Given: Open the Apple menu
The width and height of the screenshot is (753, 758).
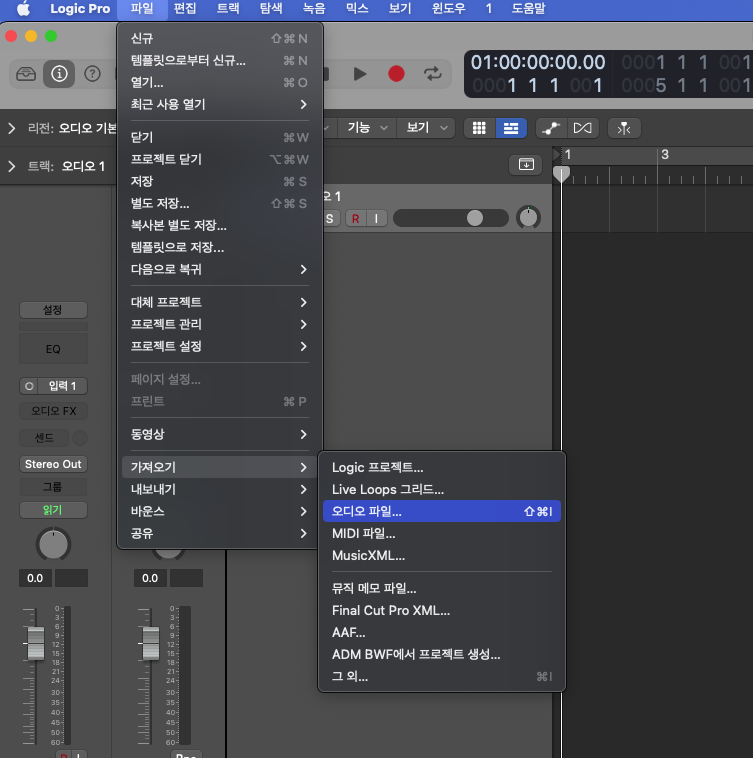Looking at the screenshot, I should [23, 9].
